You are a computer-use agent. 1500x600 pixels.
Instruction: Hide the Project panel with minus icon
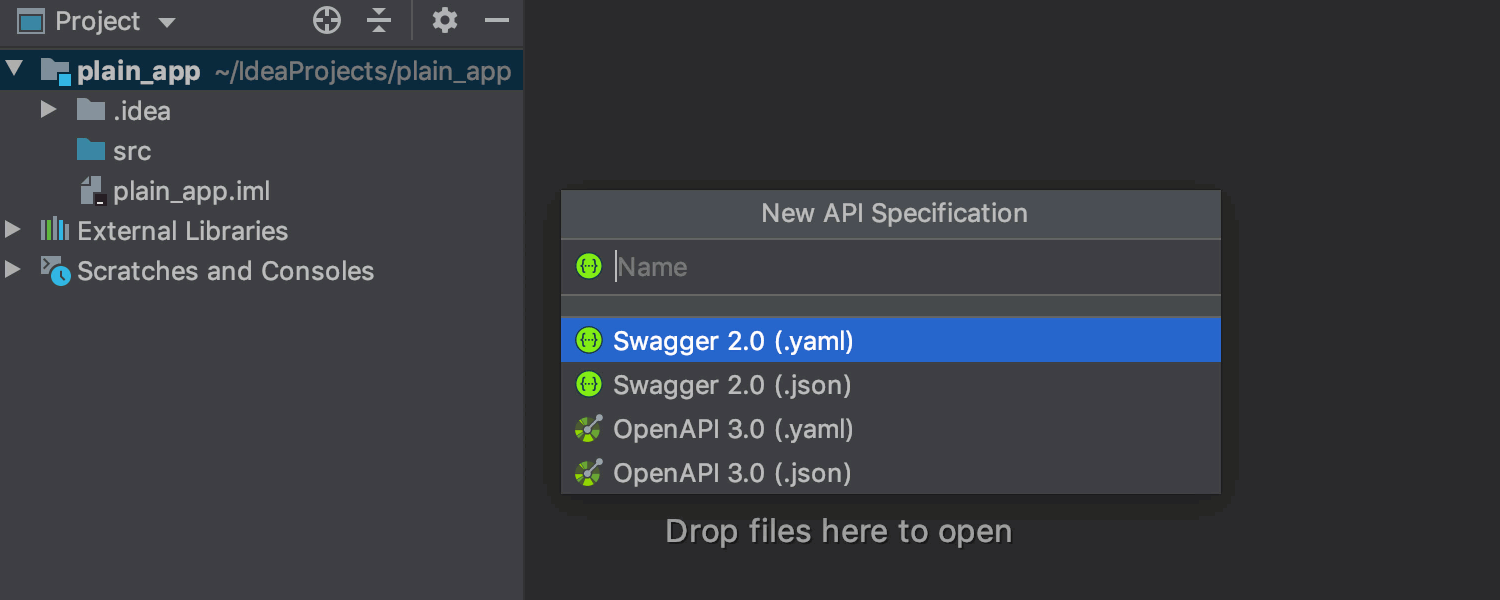(497, 20)
